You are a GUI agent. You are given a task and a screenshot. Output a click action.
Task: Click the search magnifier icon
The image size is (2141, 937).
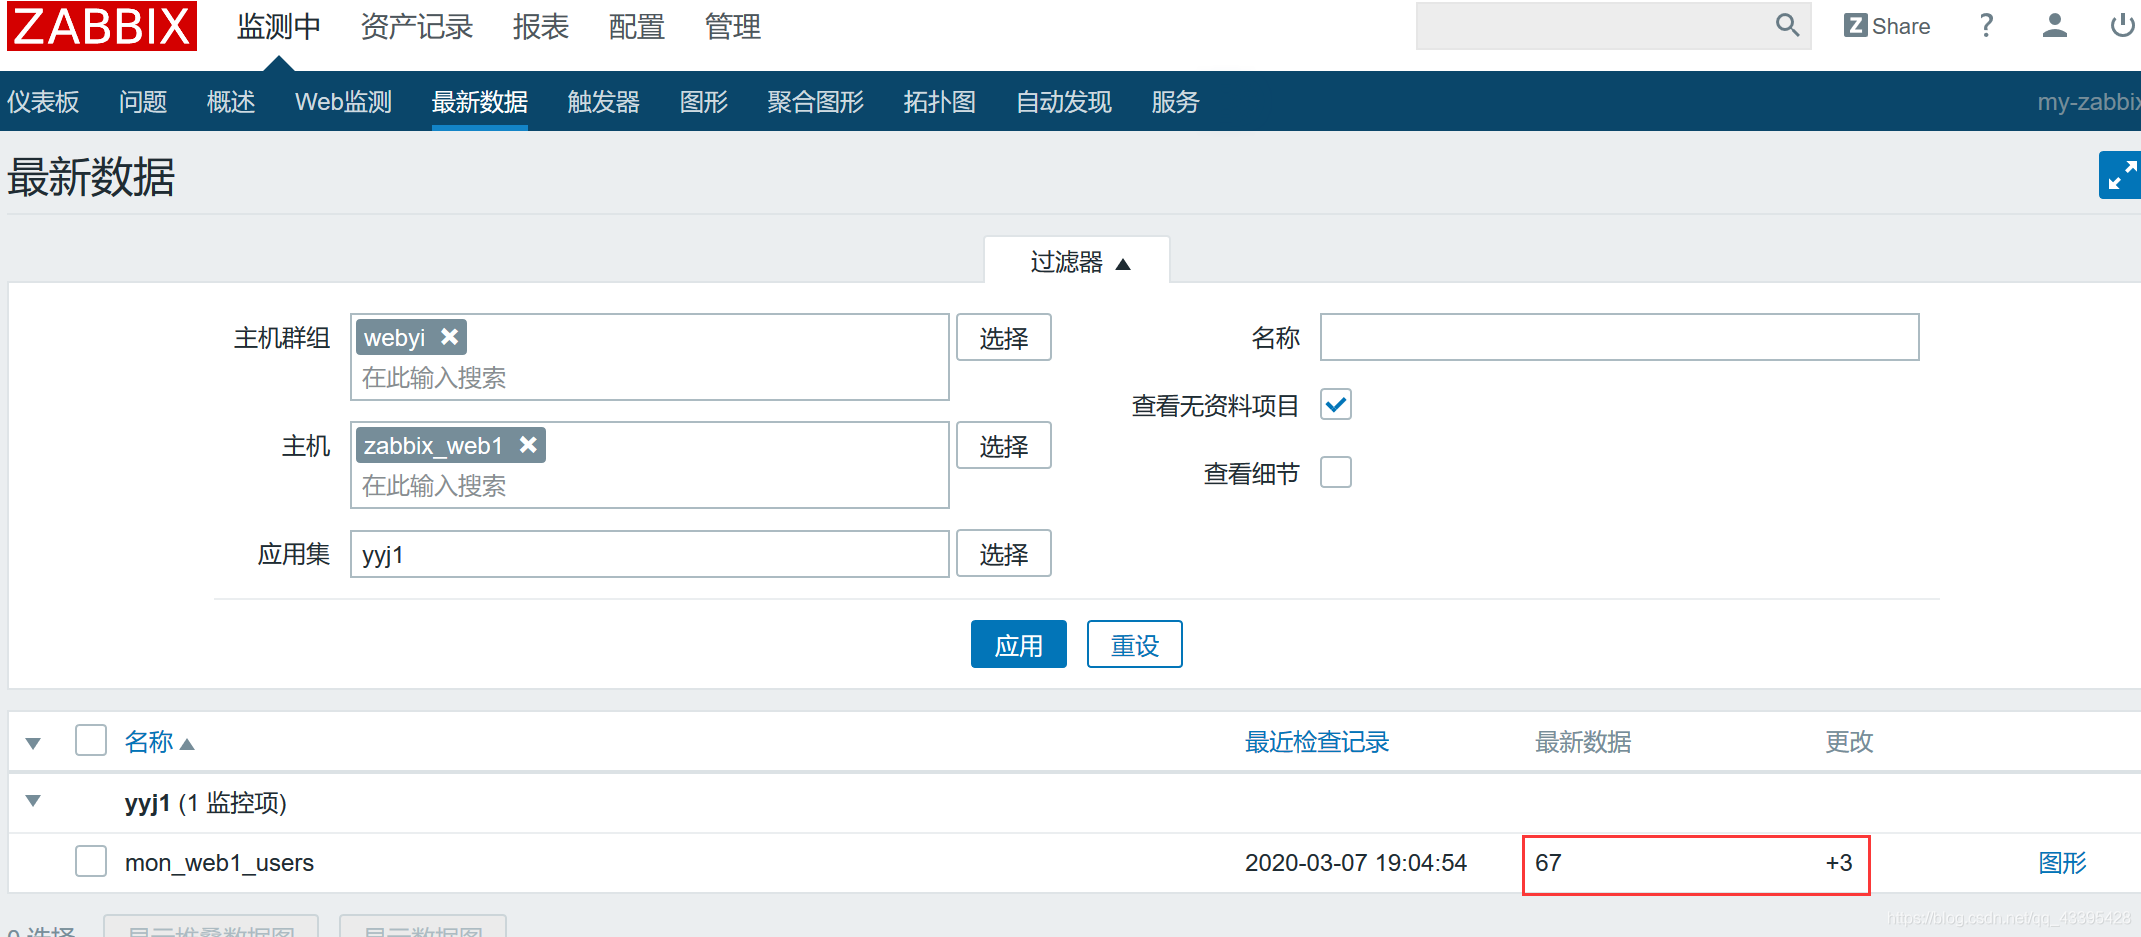1787,25
